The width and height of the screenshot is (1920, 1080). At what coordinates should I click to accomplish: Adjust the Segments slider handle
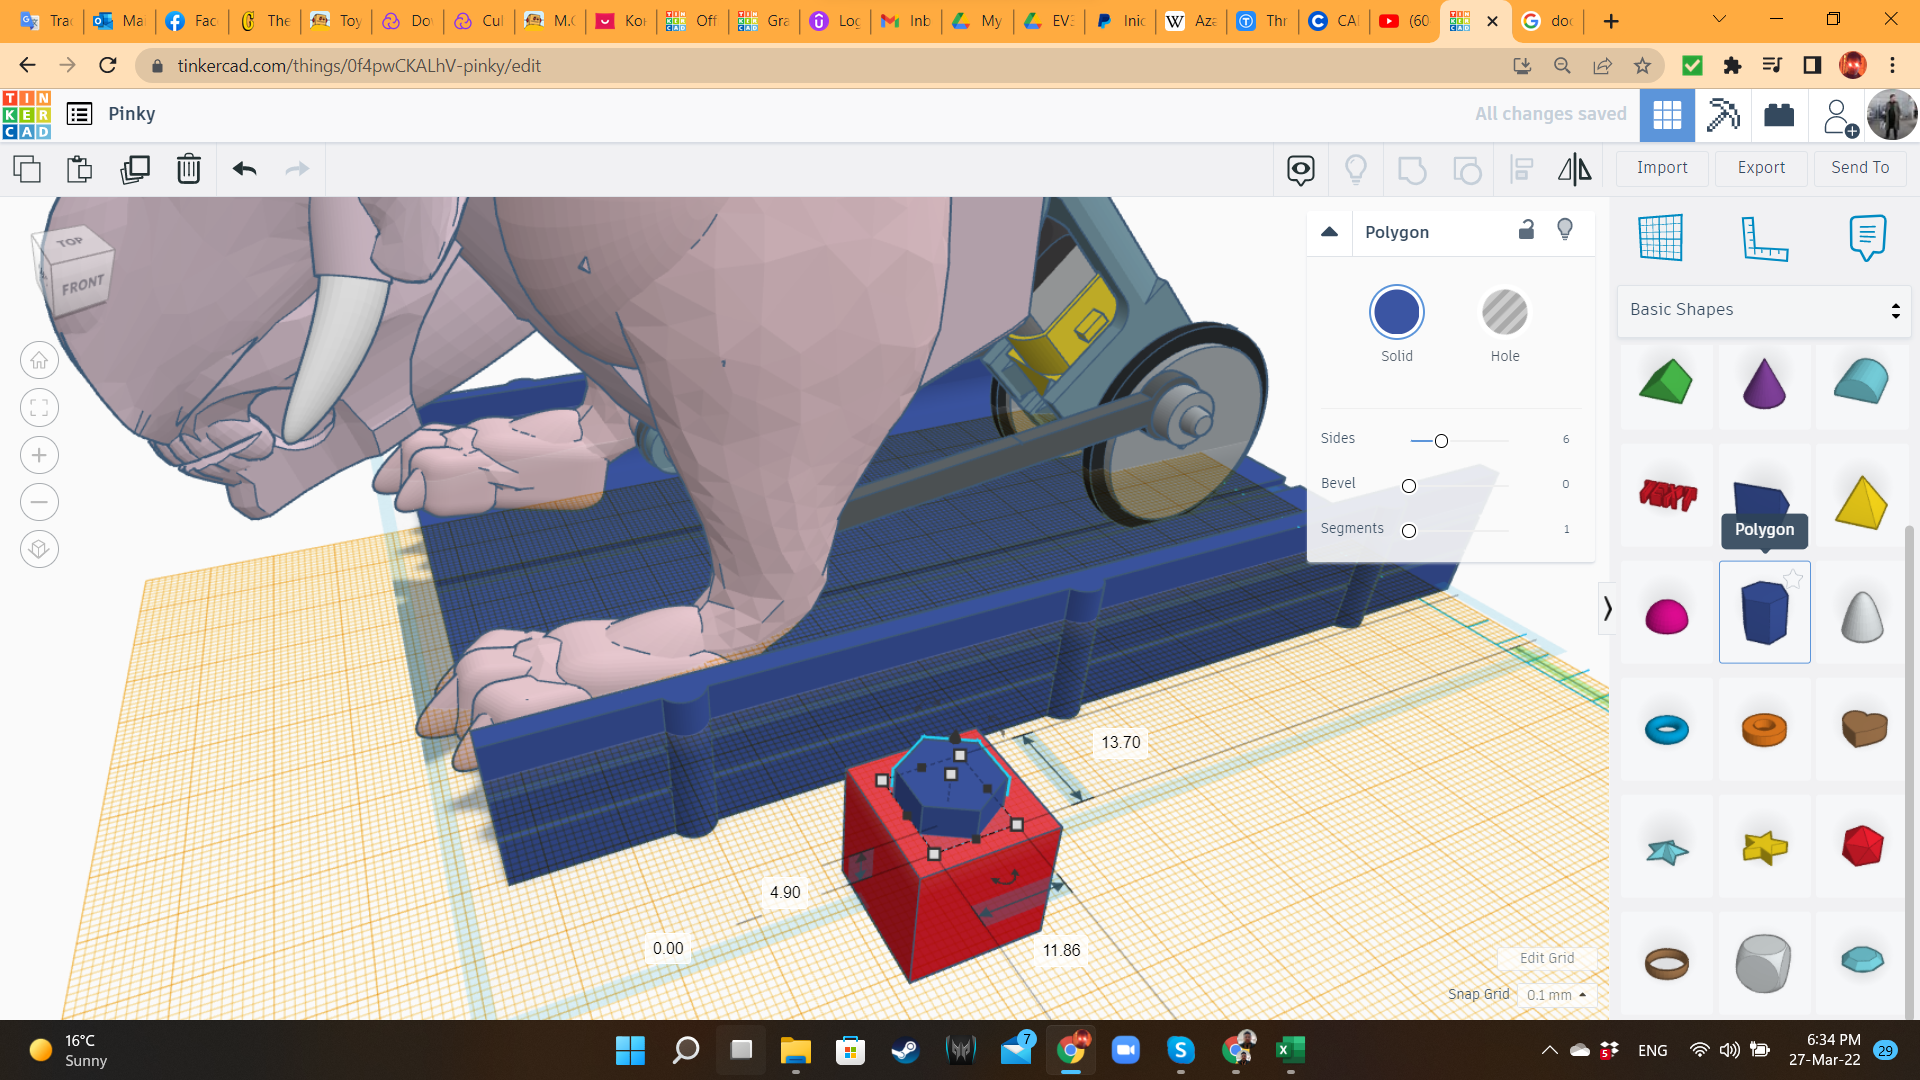coord(1409,531)
